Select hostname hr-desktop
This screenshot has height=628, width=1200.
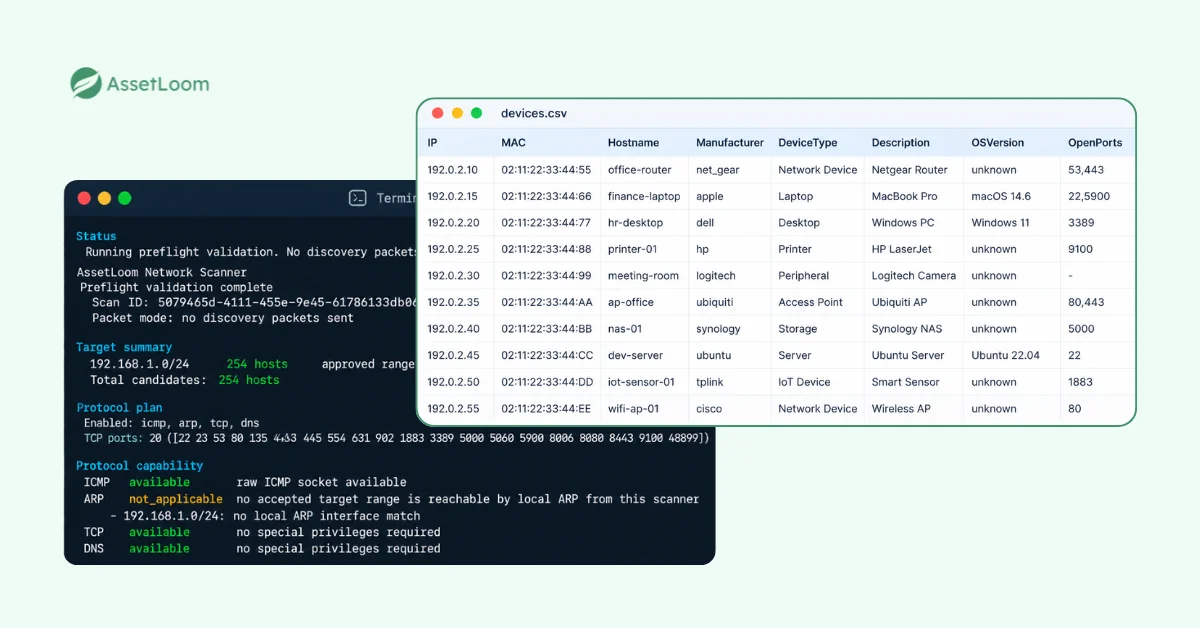tap(635, 223)
